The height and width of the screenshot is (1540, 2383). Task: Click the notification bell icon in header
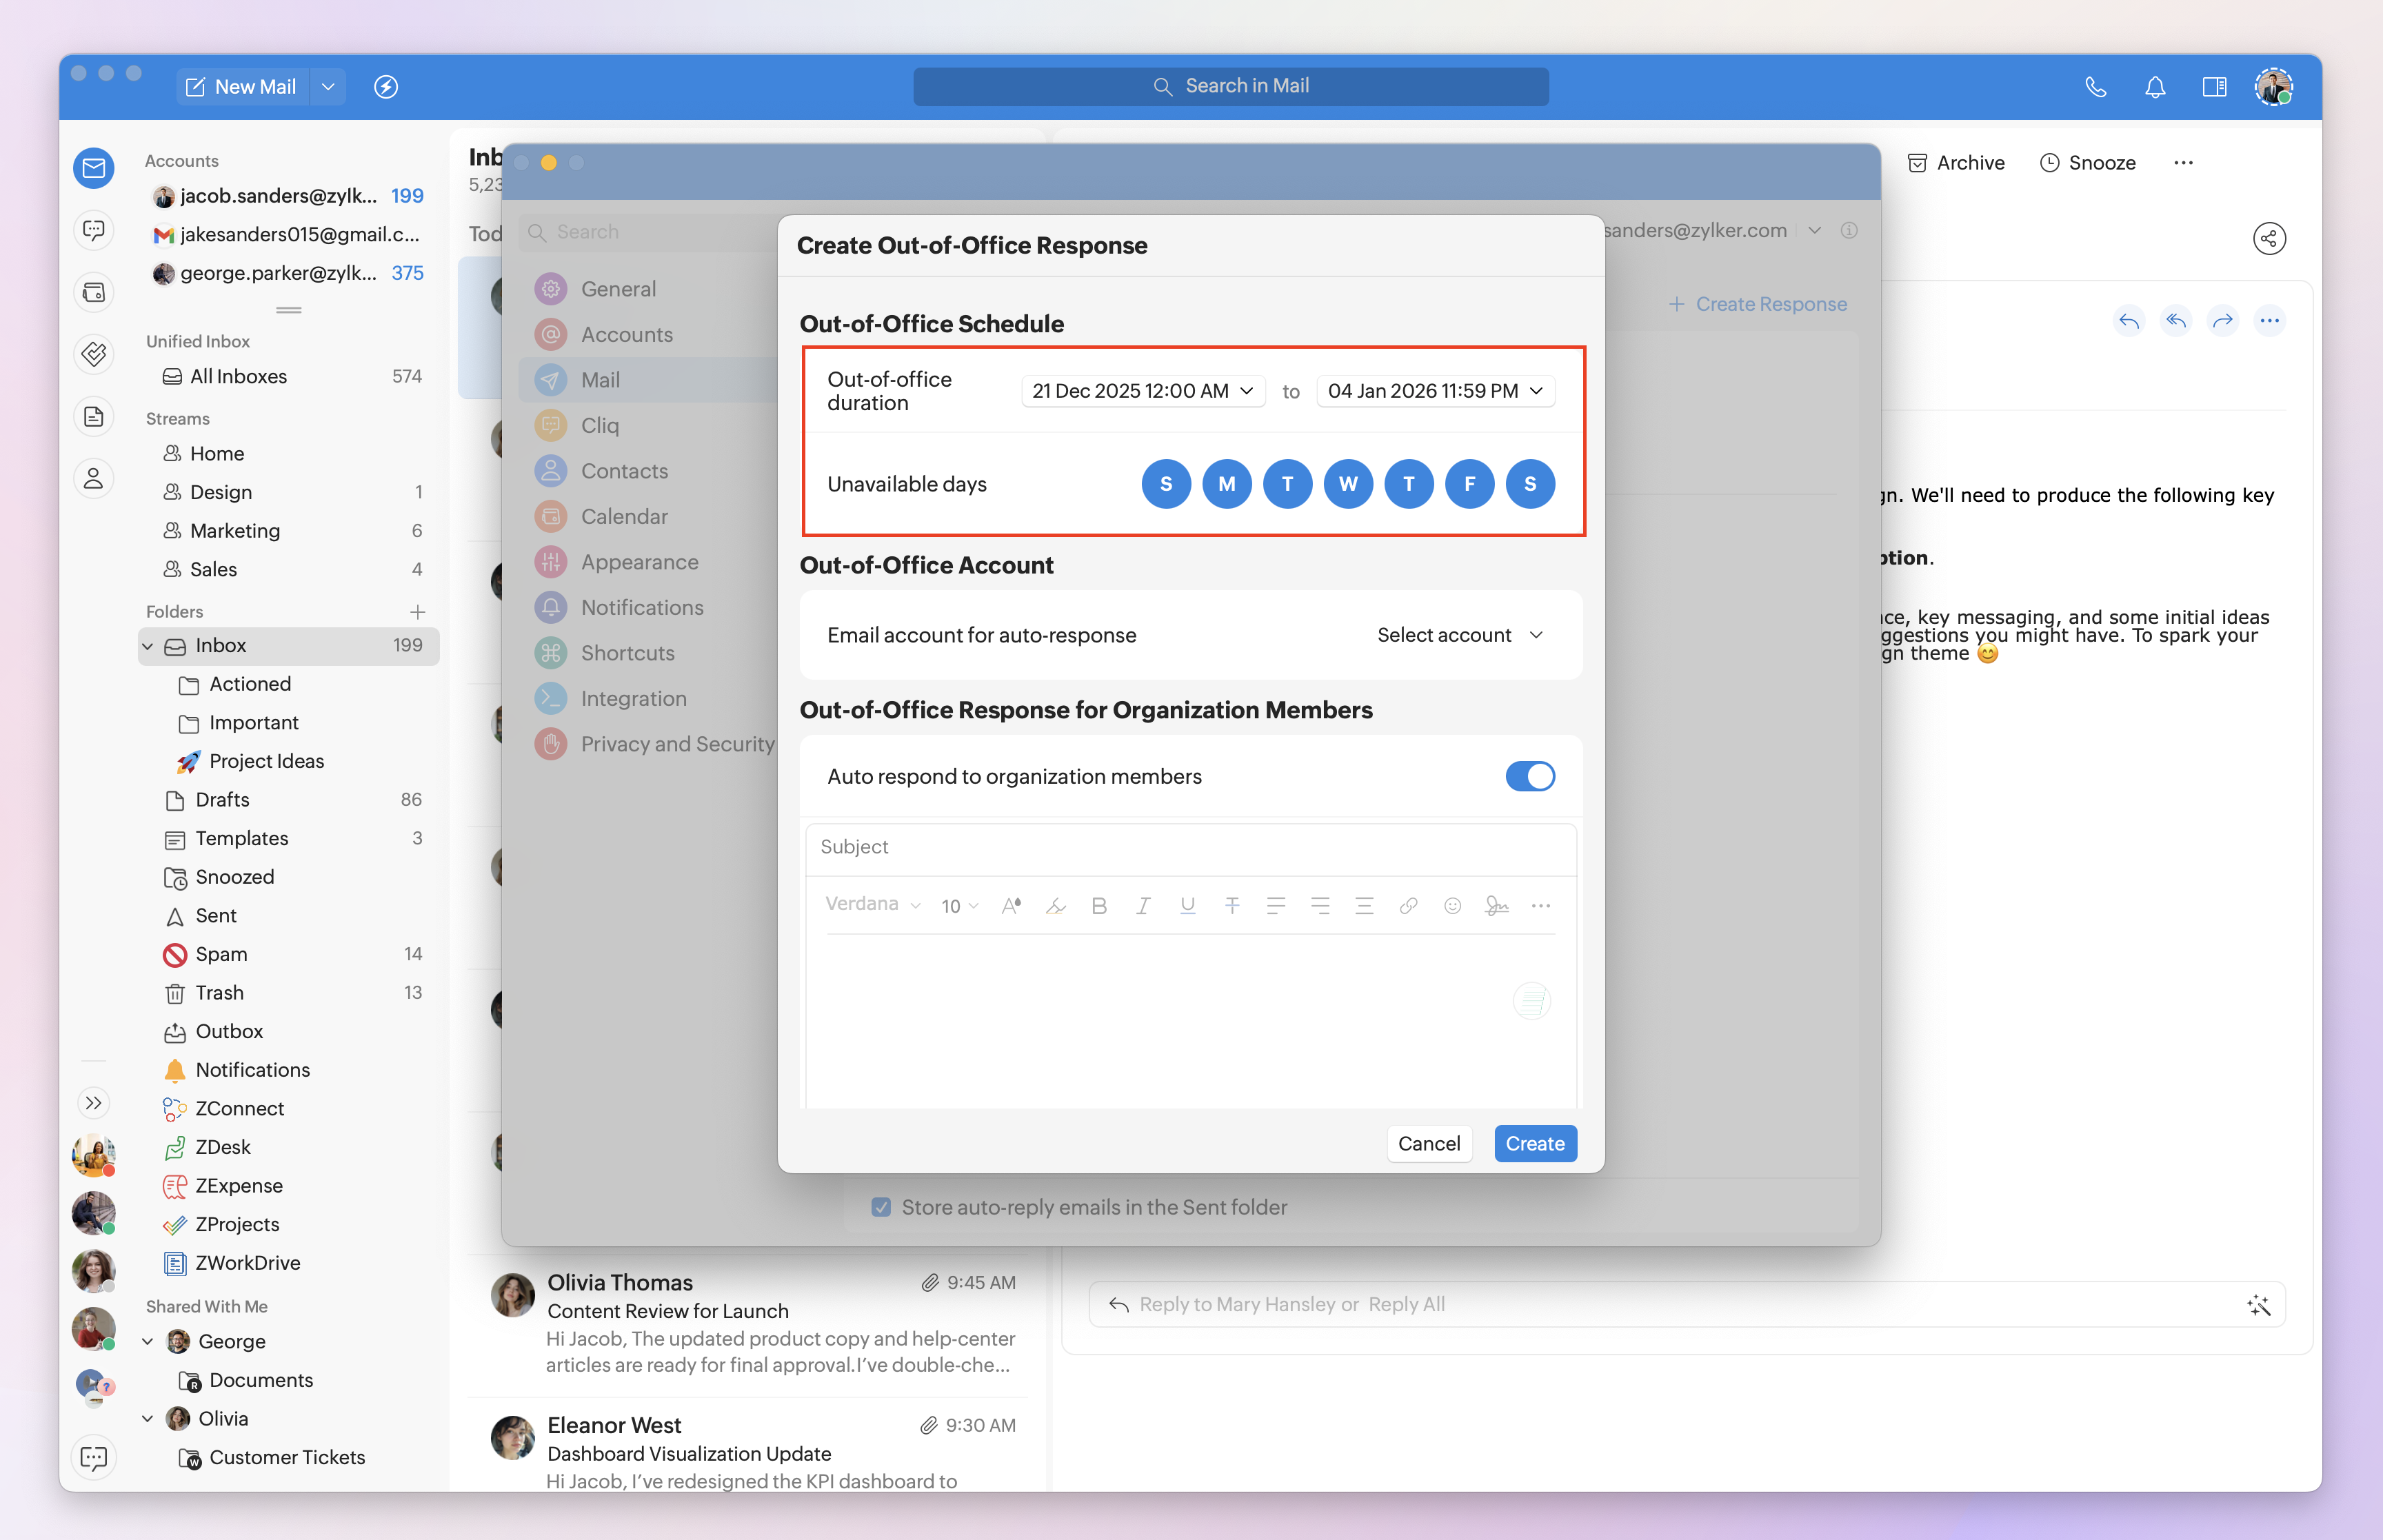point(2155,87)
